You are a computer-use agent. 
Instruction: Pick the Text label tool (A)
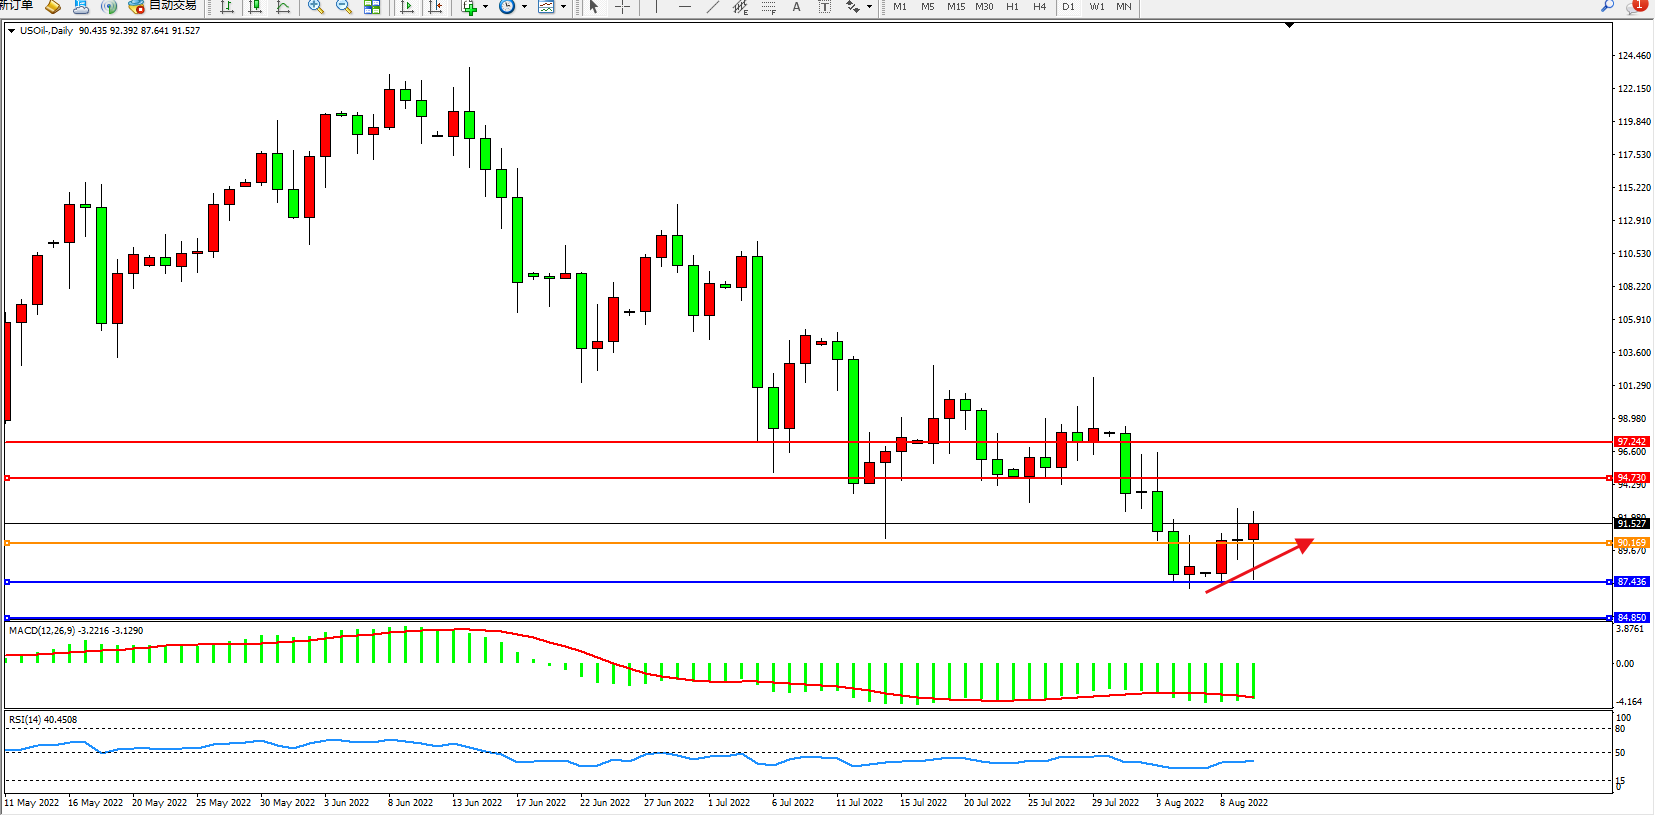tap(796, 7)
